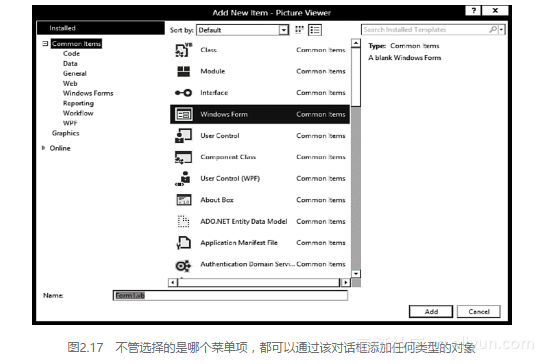Switch to small icons view

(299, 30)
